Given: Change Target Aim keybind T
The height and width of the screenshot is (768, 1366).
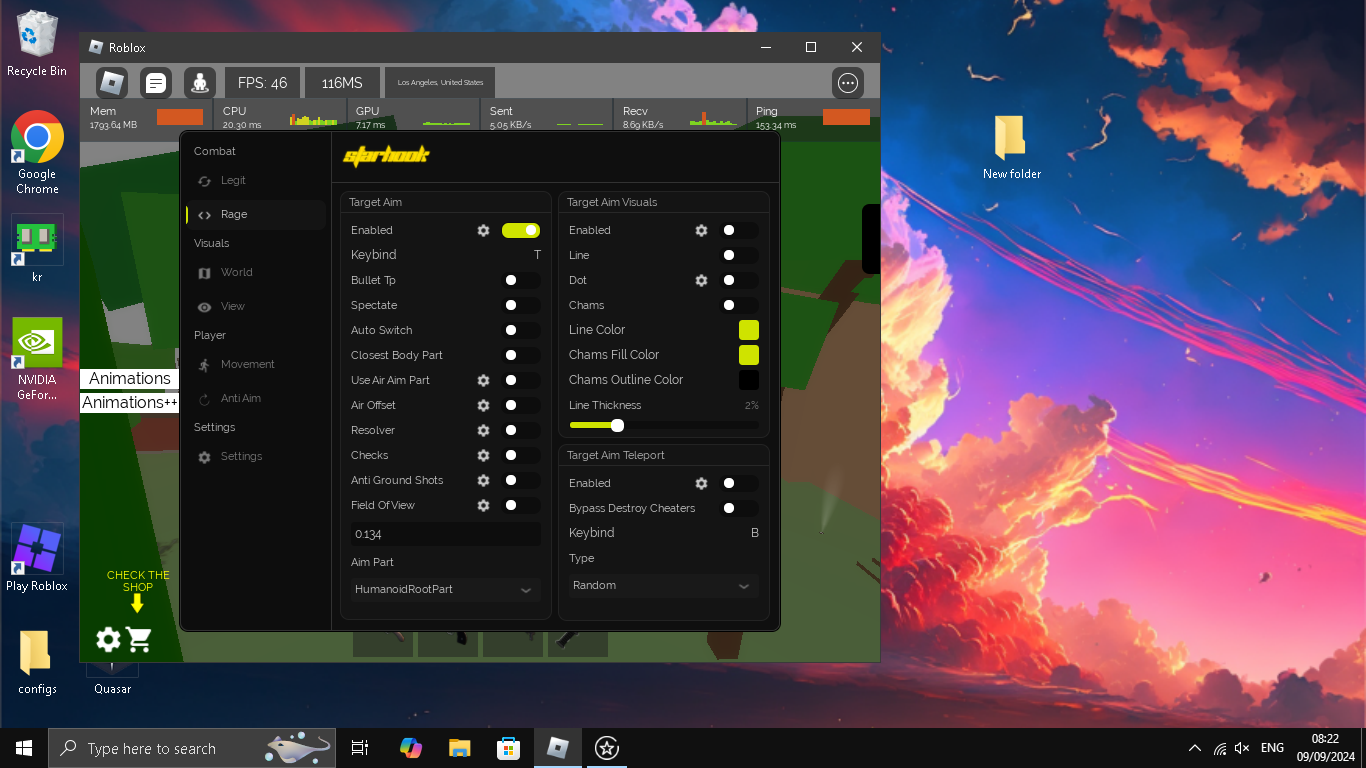Looking at the screenshot, I should pyautogui.click(x=537, y=255).
